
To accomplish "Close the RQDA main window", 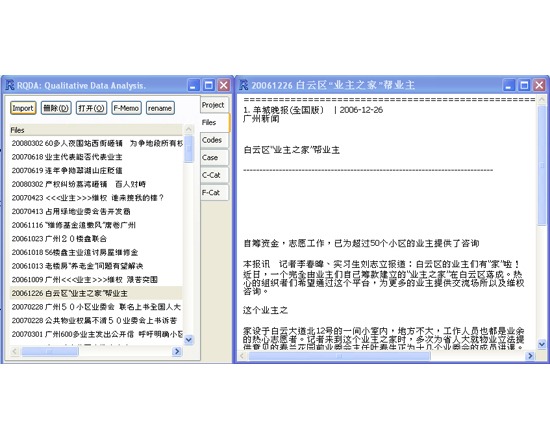I will click(x=224, y=85).
